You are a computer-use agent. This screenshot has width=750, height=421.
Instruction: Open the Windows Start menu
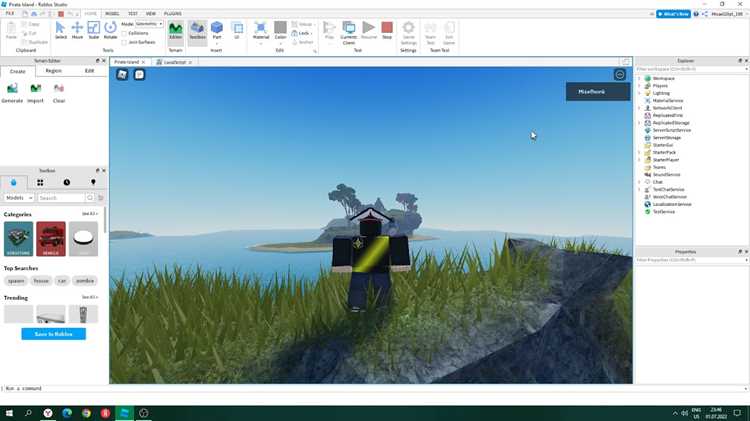pyautogui.click(x=9, y=412)
